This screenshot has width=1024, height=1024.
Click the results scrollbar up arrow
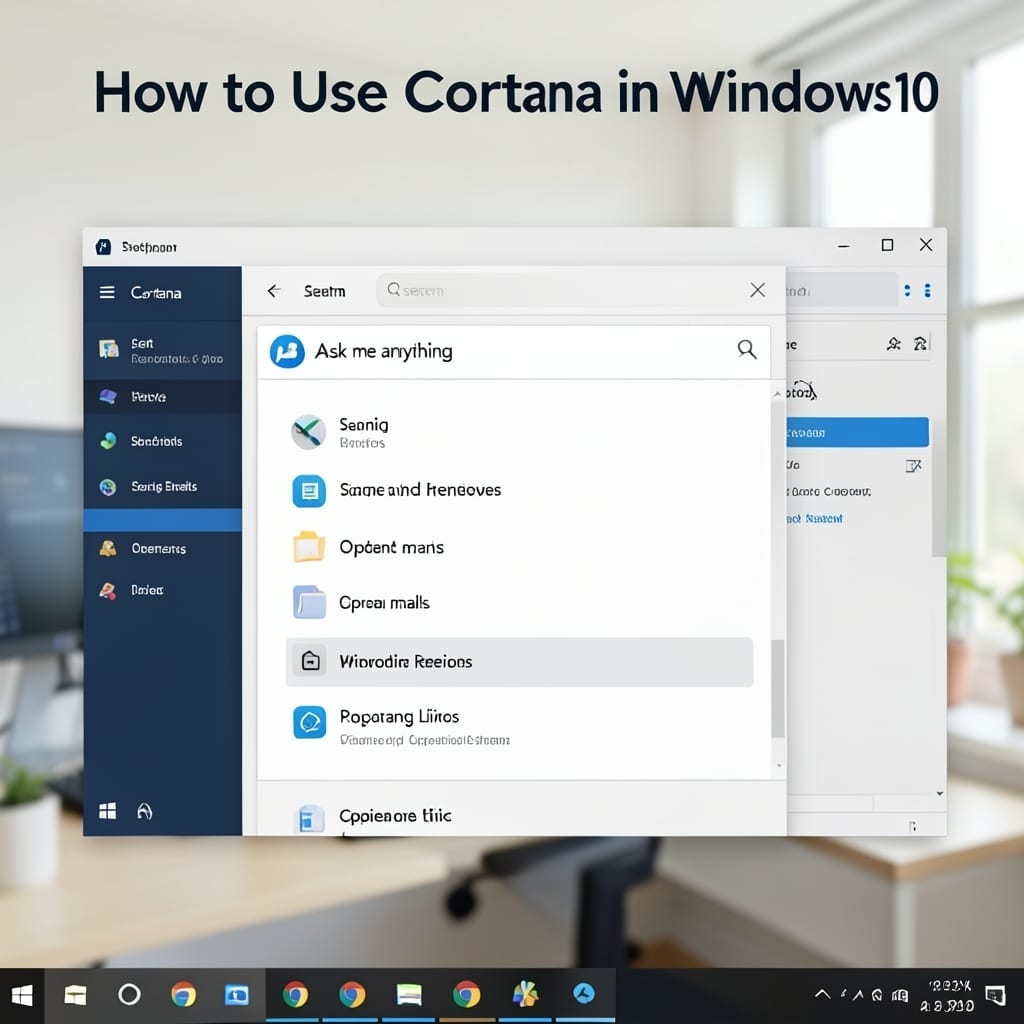777,394
